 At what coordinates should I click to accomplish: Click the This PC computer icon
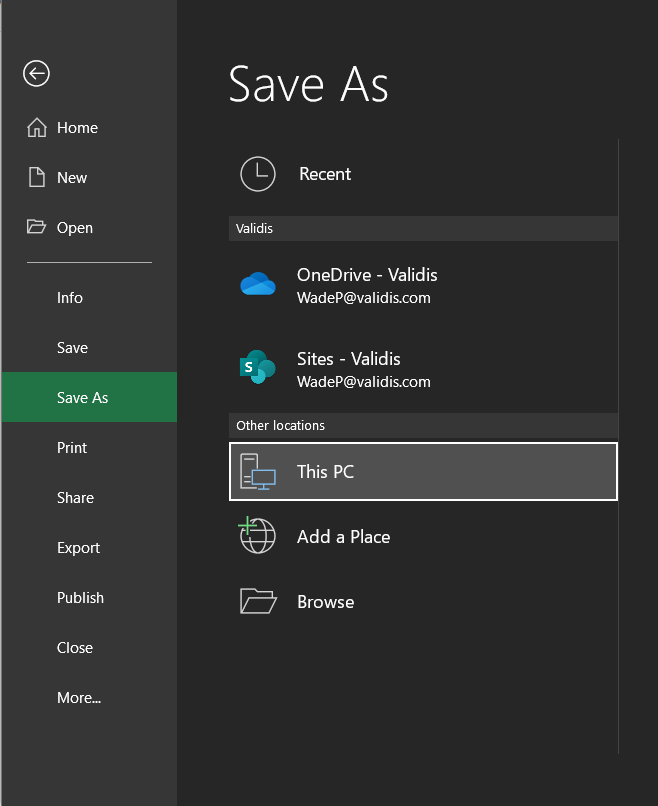(257, 471)
